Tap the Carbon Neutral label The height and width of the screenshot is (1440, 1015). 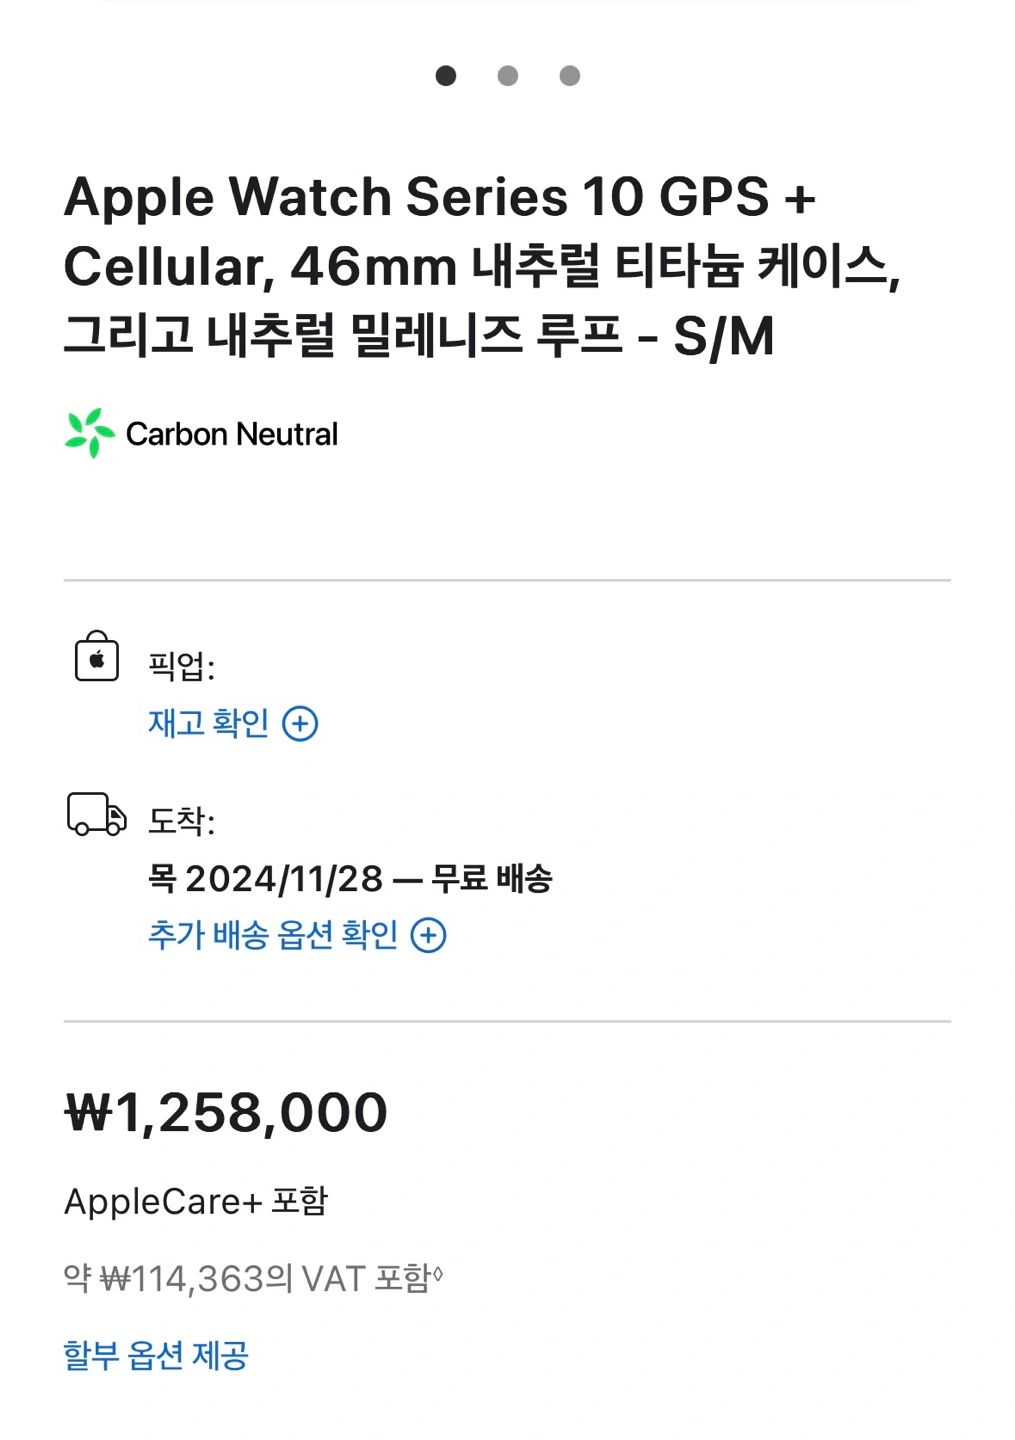[x=232, y=434]
